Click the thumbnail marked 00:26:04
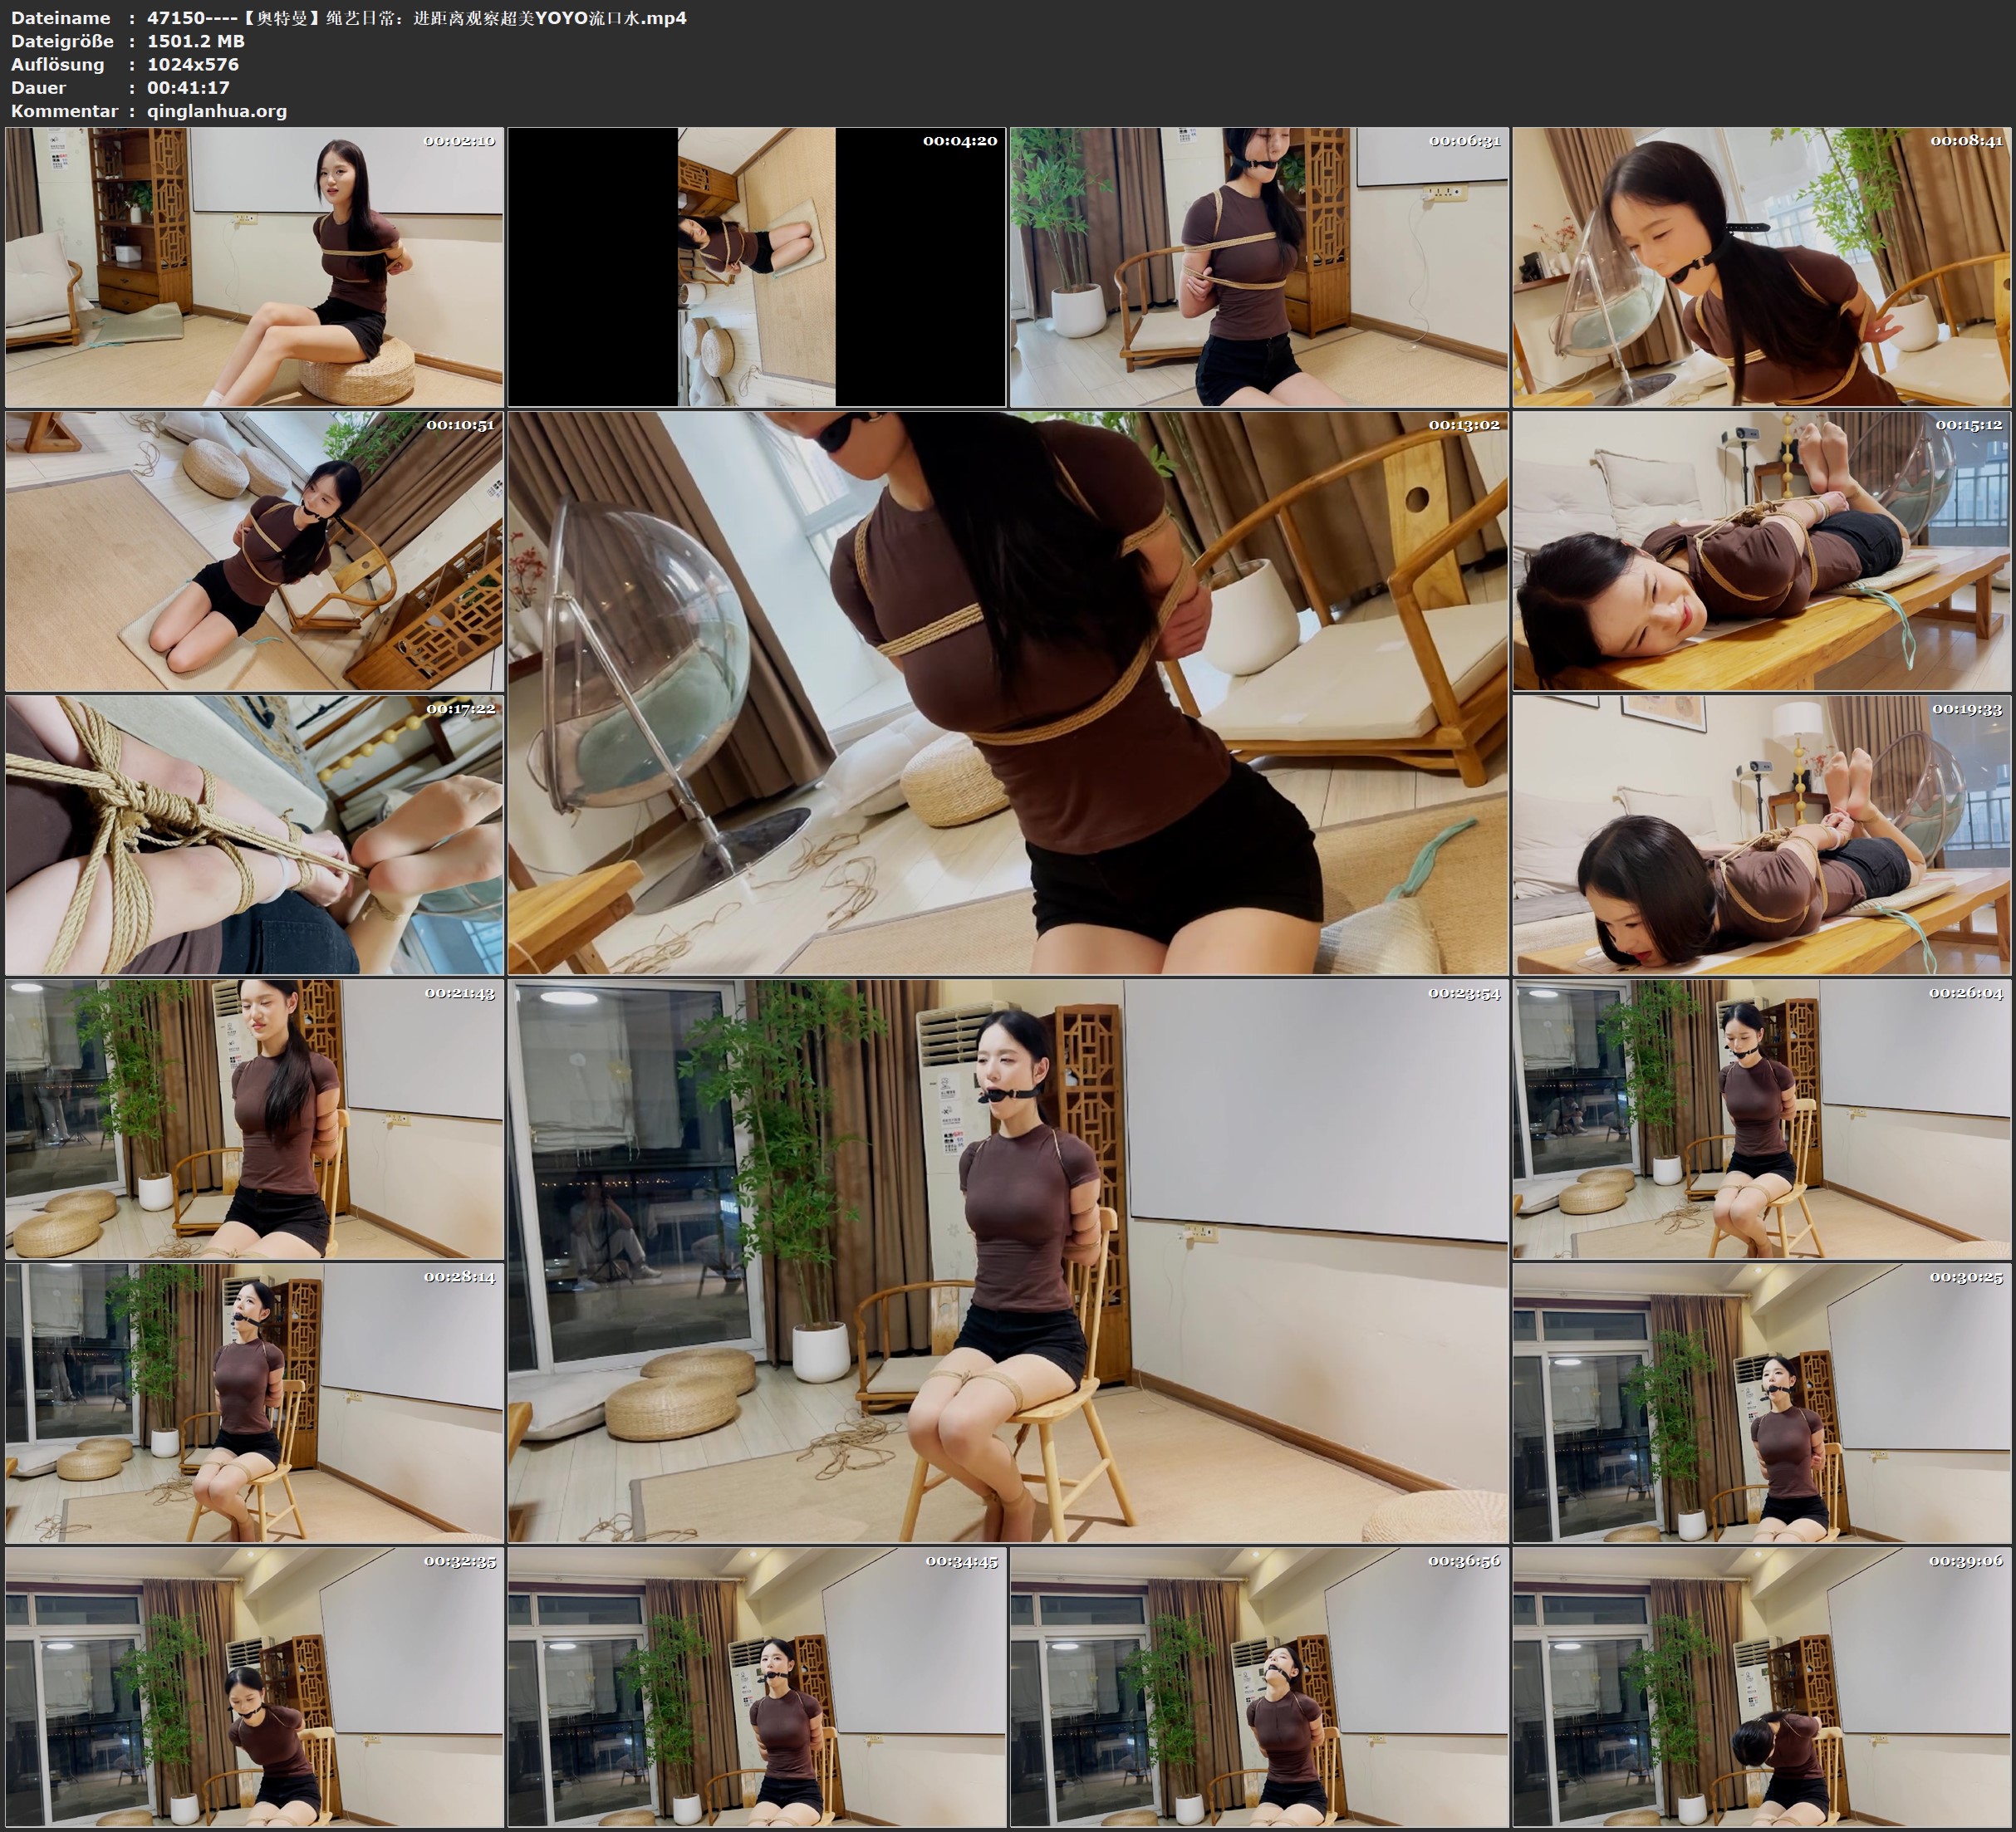Viewport: 2016px width, 1832px height. 1761,1119
